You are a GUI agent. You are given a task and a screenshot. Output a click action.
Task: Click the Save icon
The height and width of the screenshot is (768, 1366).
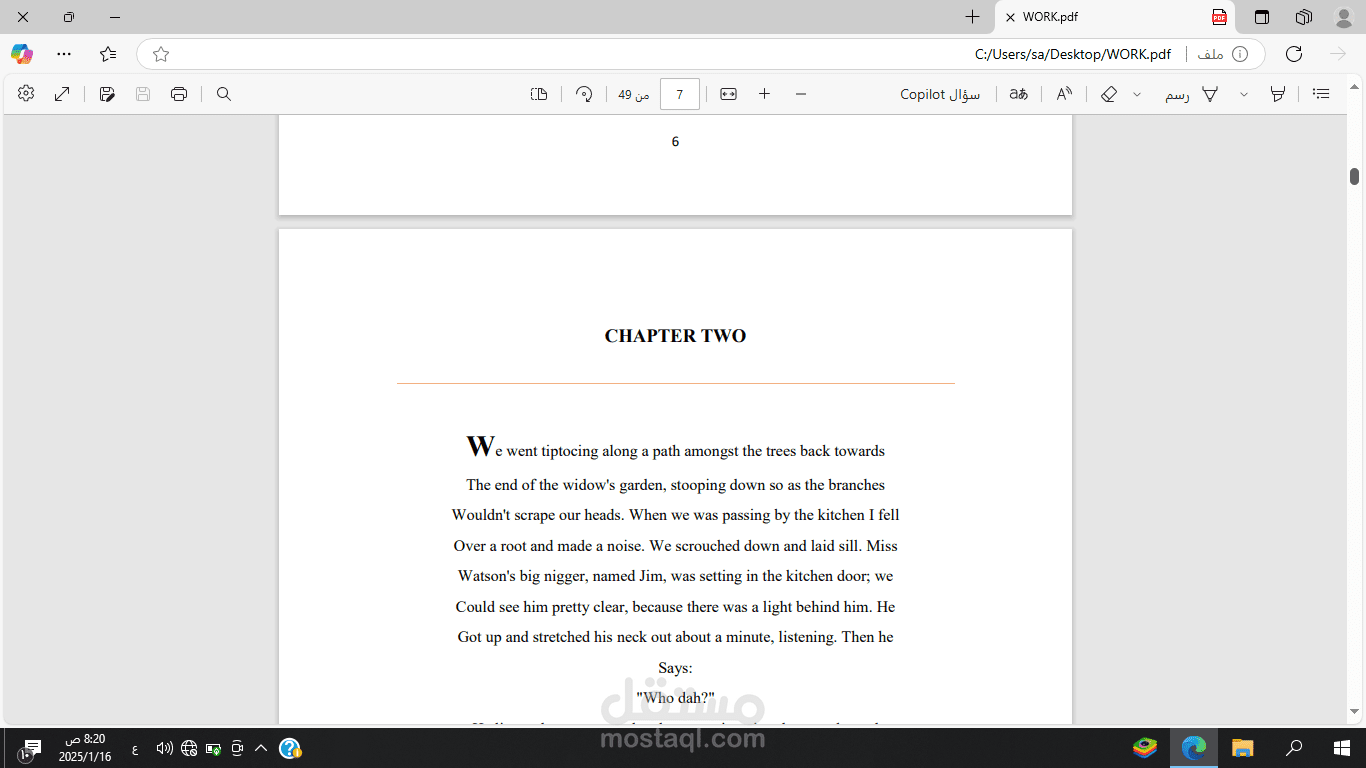coord(143,94)
